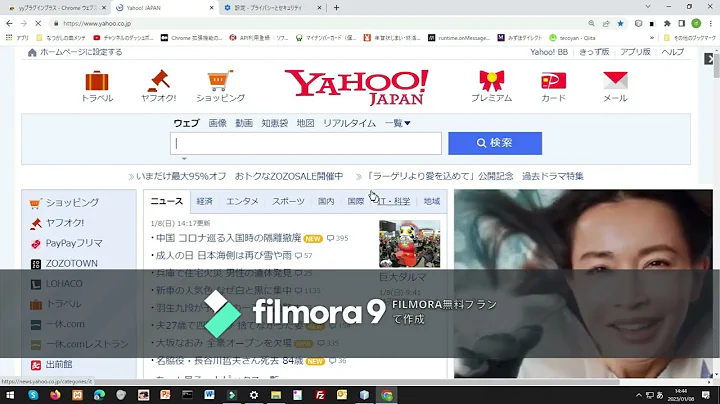720x404 pixels.
Task: Select the スポーツ news tab
Action: [x=288, y=202]
